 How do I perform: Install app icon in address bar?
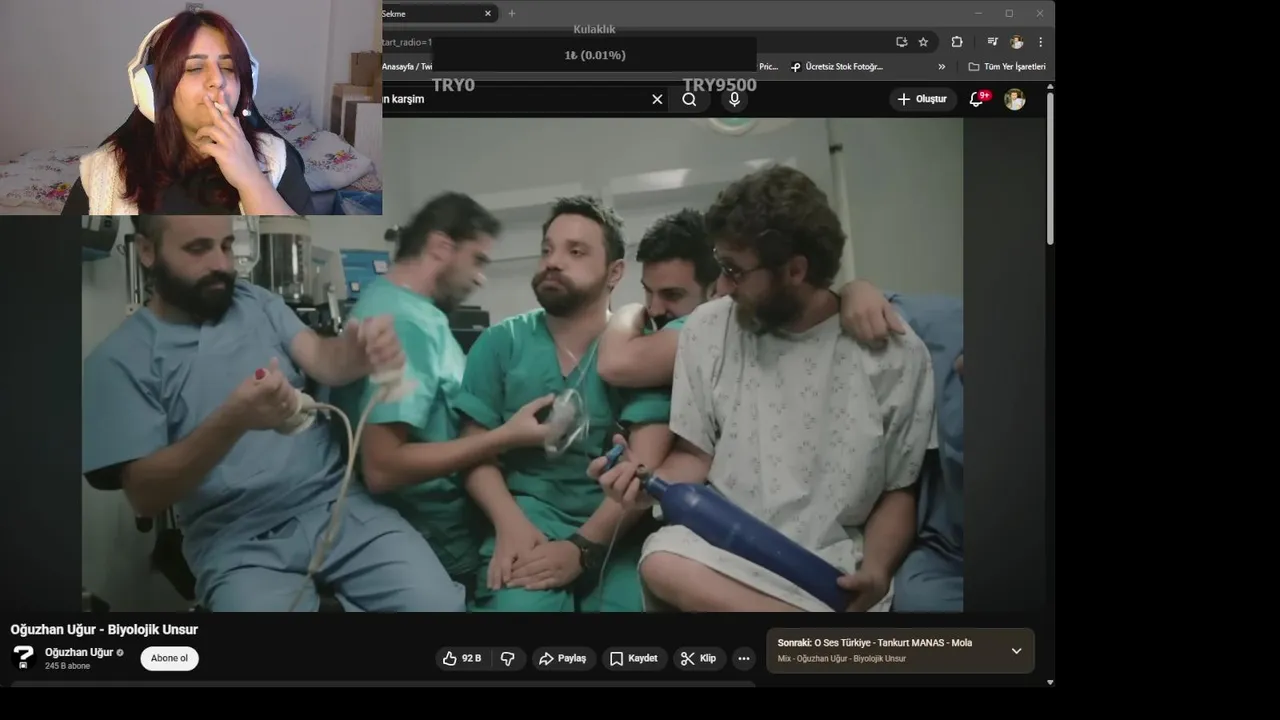(x=902, y=42)
